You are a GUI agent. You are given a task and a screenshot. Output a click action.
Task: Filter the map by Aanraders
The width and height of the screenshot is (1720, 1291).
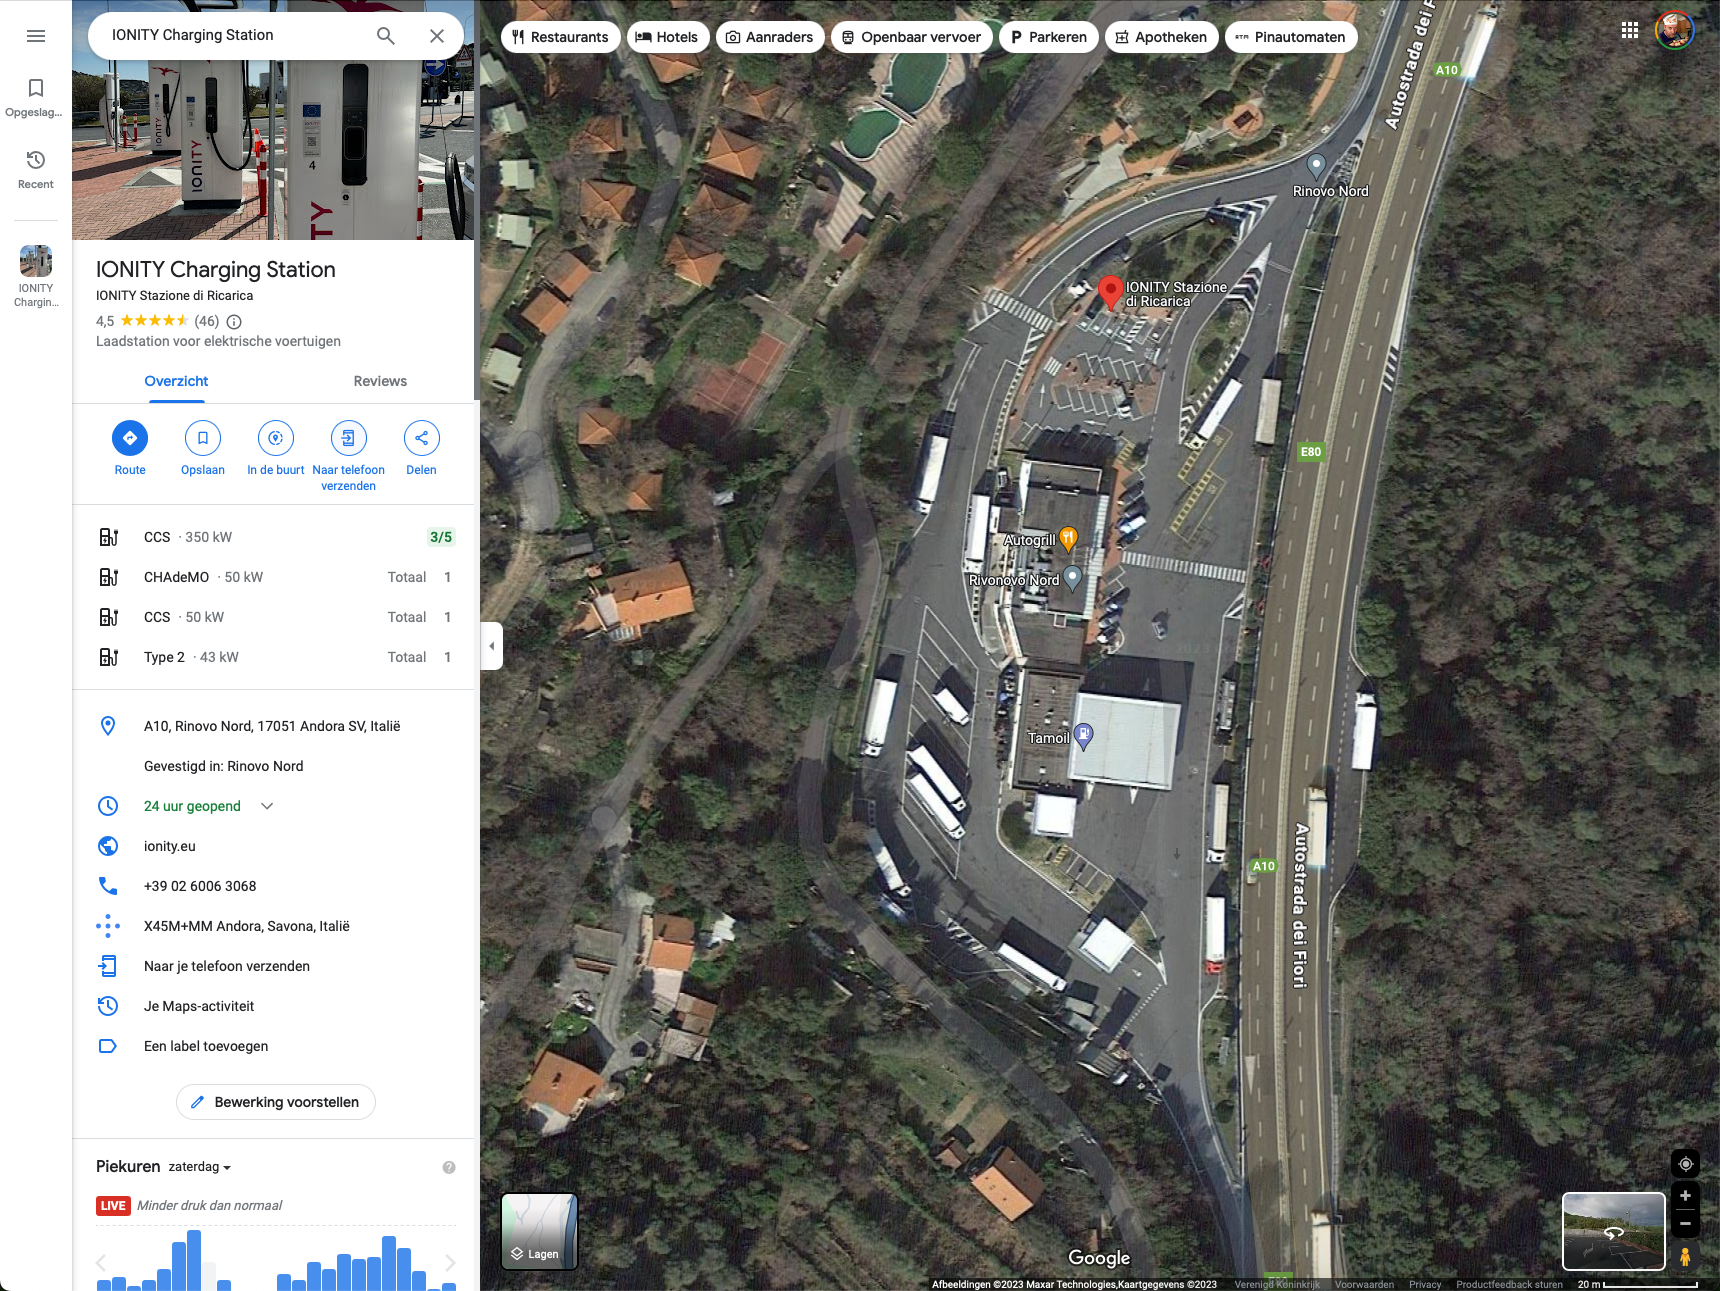click(x=770, y=37)
